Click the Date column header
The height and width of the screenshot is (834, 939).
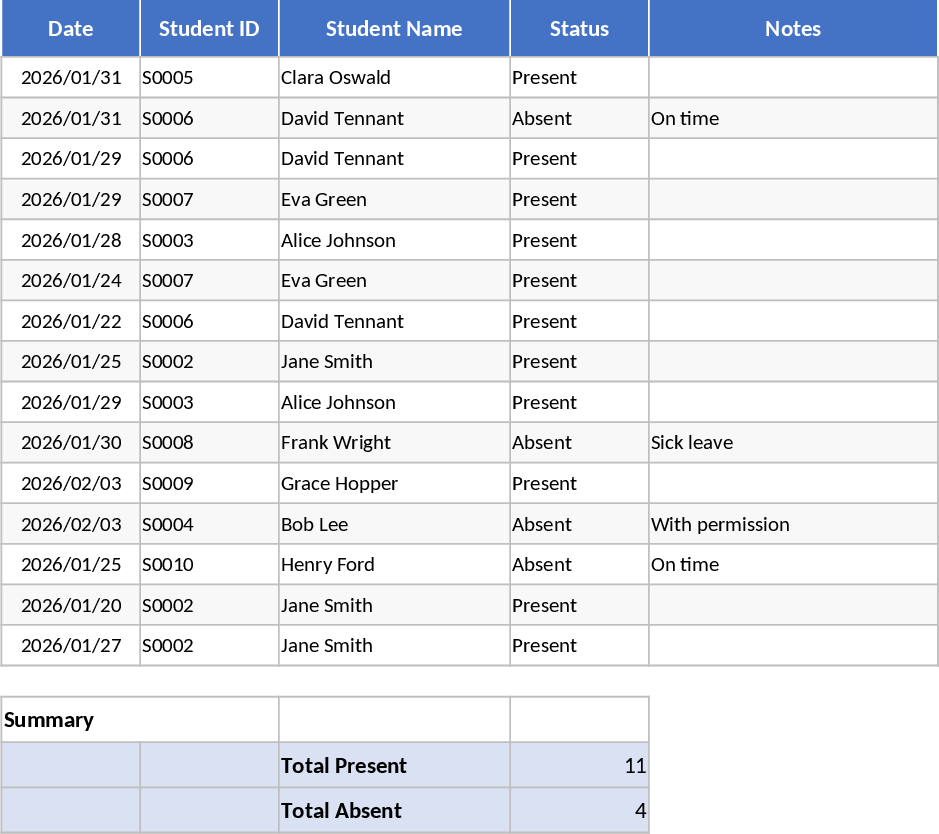click(70, 28)
